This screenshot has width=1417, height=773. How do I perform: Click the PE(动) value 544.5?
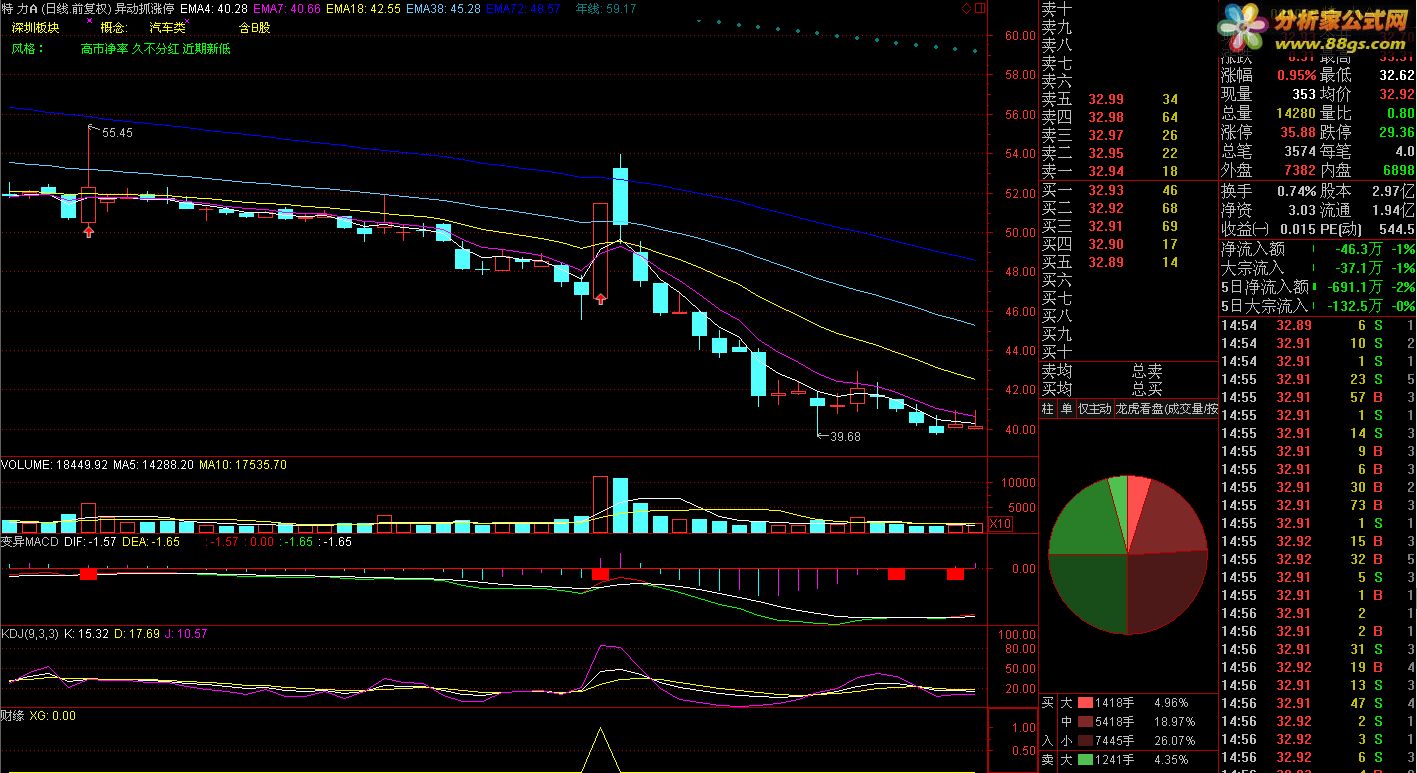(x=1397, y=229)
